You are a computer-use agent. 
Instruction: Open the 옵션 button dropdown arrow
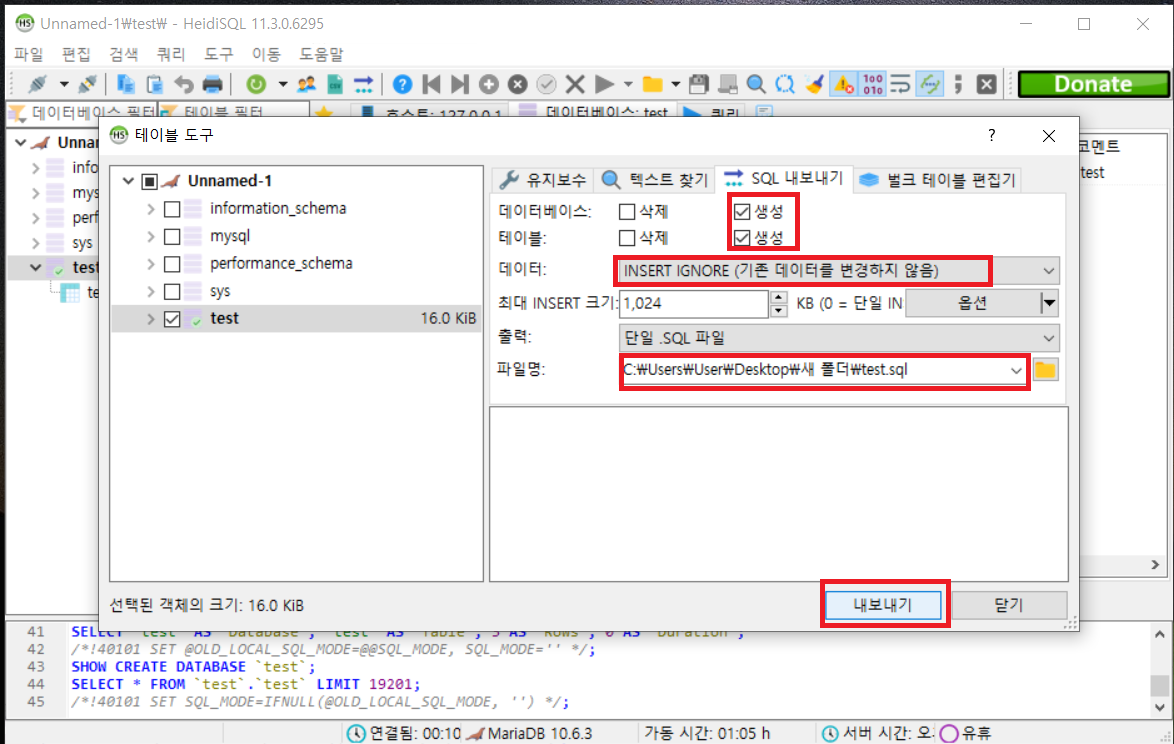[x=1049, y=303]
